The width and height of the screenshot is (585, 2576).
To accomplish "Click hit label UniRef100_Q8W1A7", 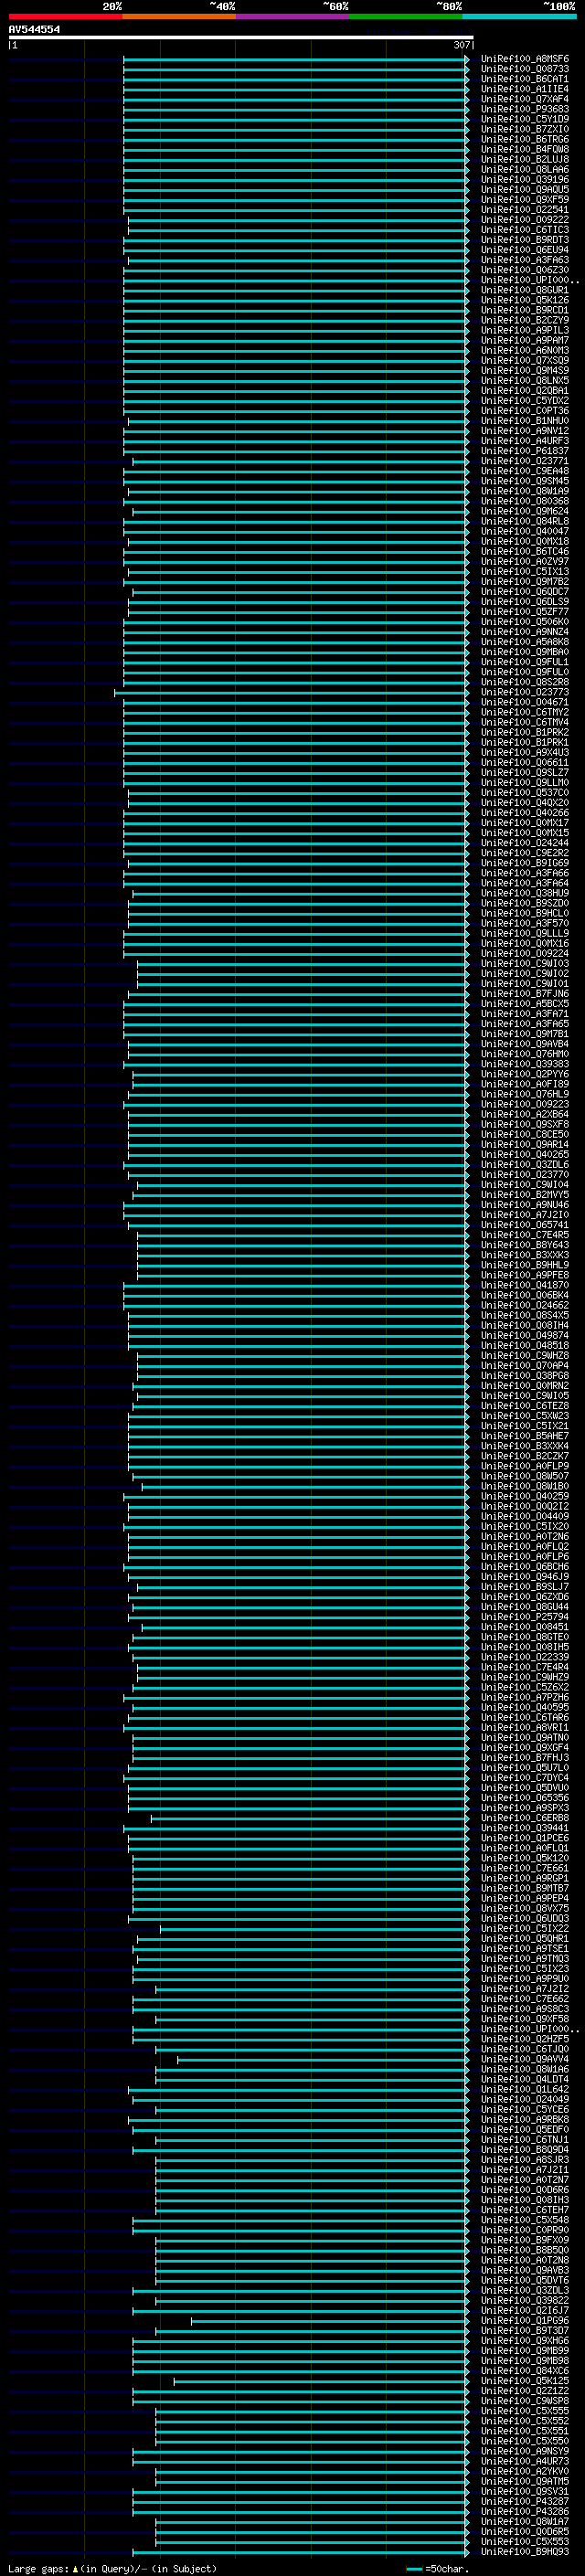I will pyautogui.click(x=525, y=2523).
